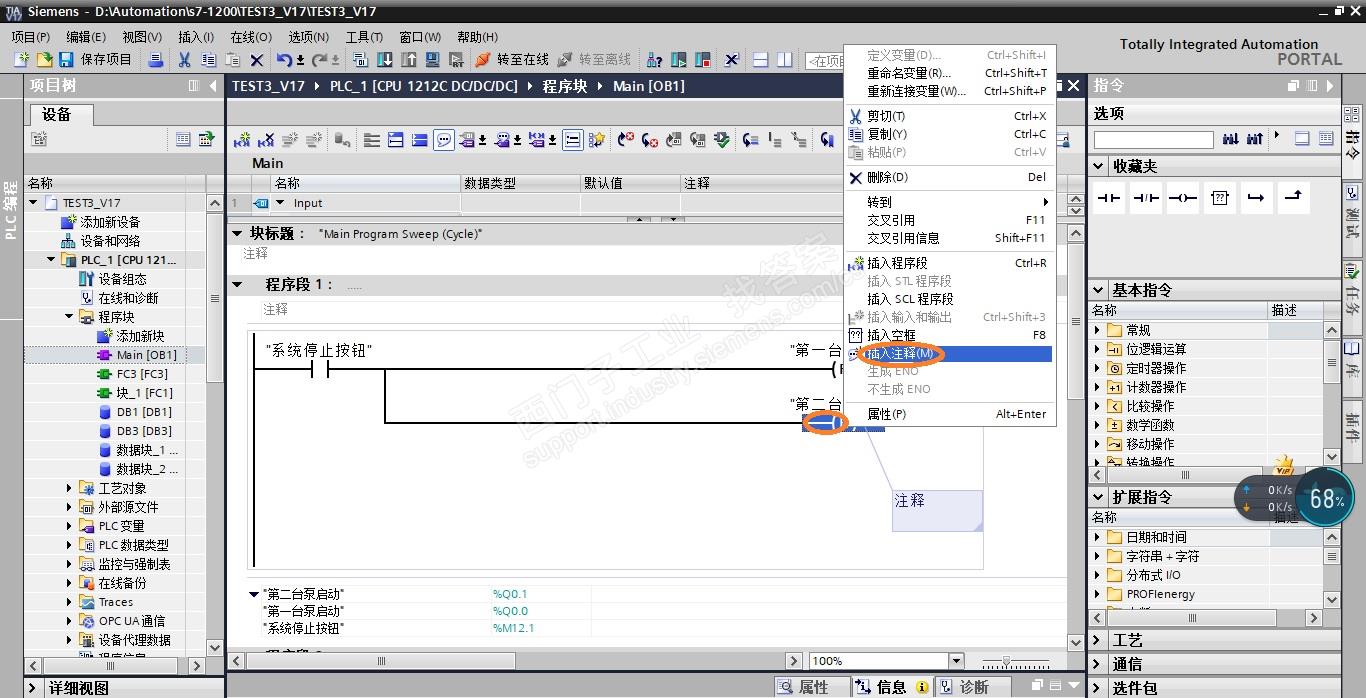Click the open project folder icon
This screenshot has height=698, width=1366.
44,60
